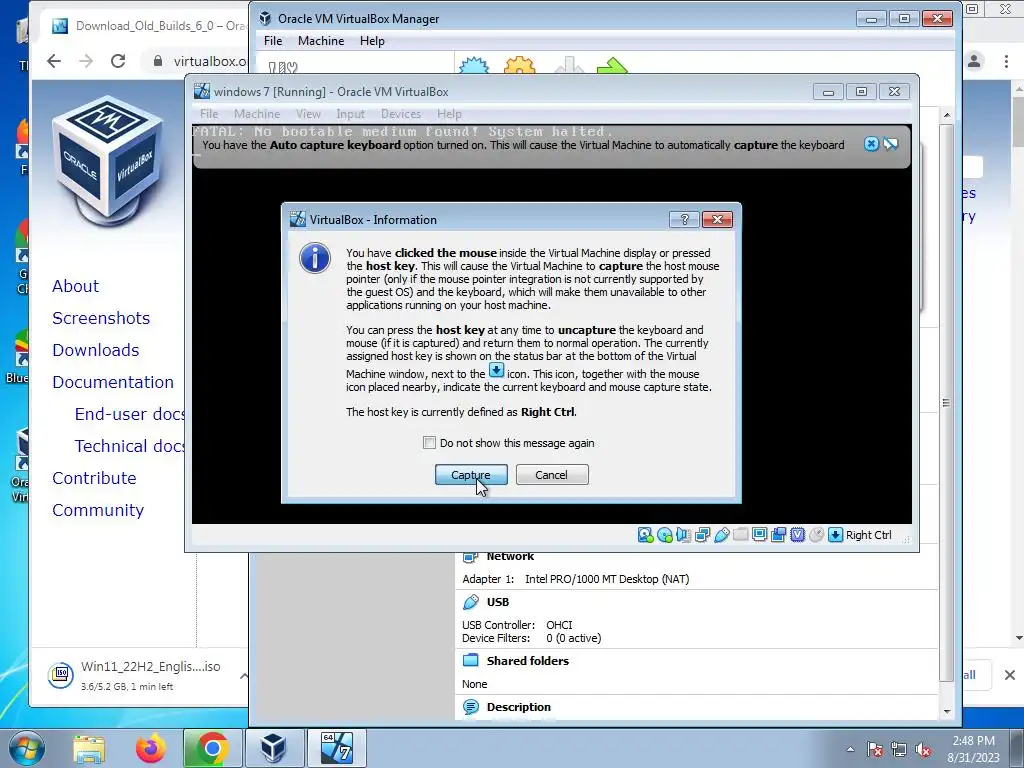The image size is (1024, 768).
Task: Click the display status icon in VM status bar
Action: pos(760,535)
